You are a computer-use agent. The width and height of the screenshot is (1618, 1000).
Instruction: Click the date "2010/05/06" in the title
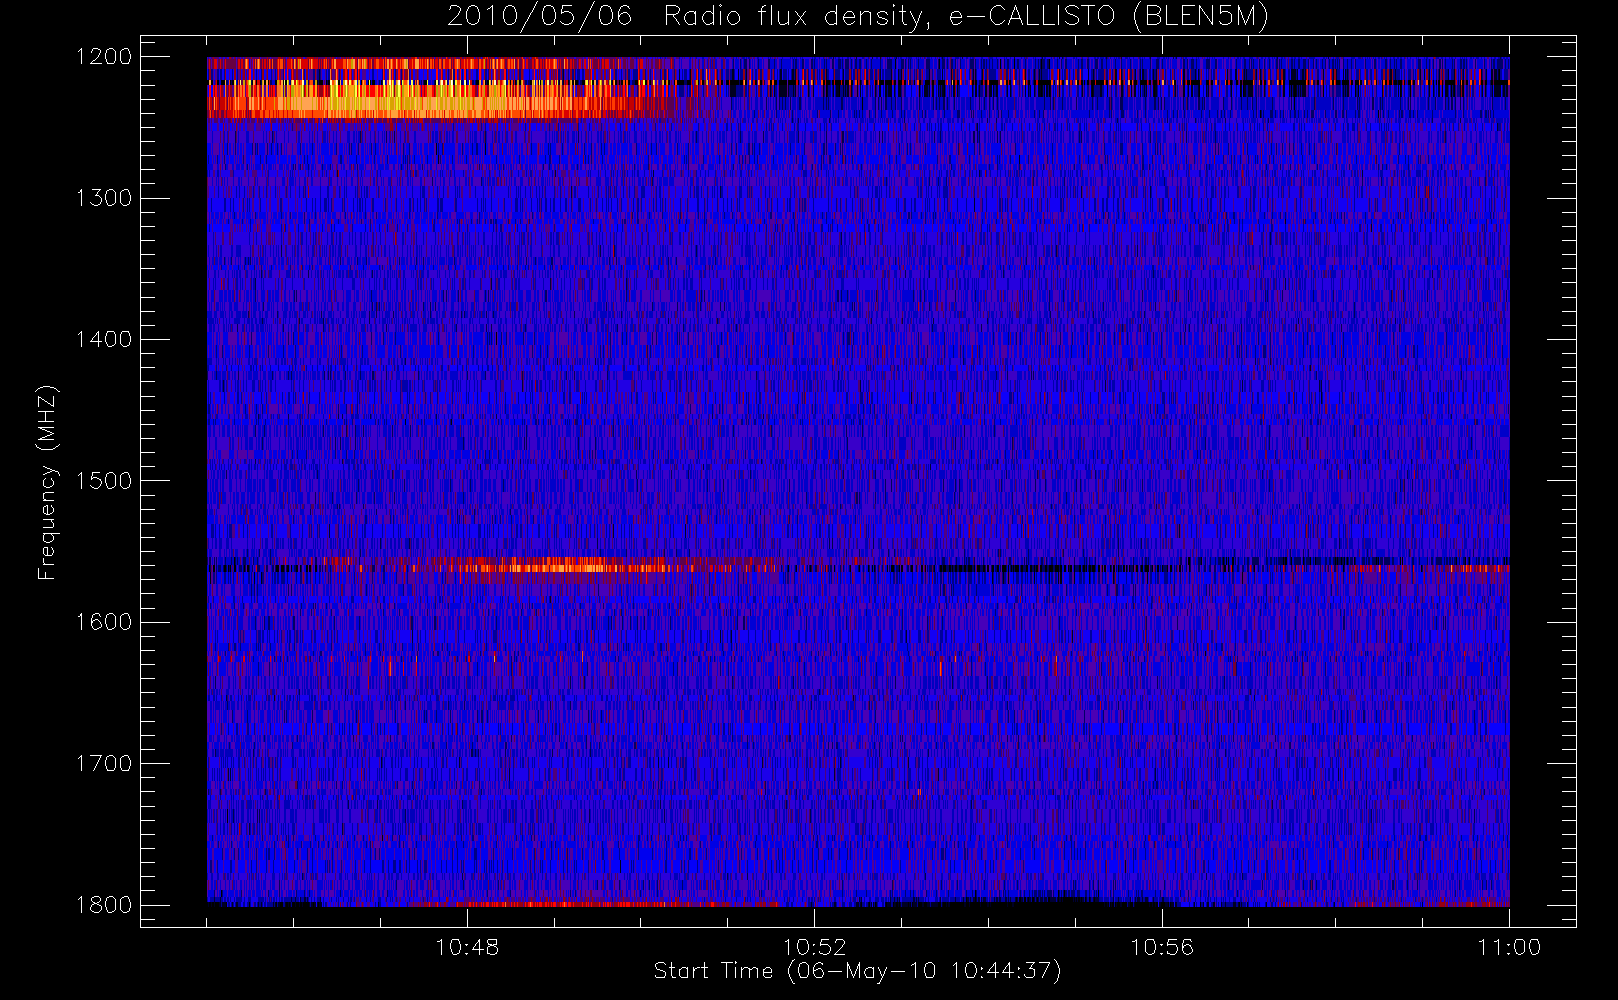coord(540,17)
